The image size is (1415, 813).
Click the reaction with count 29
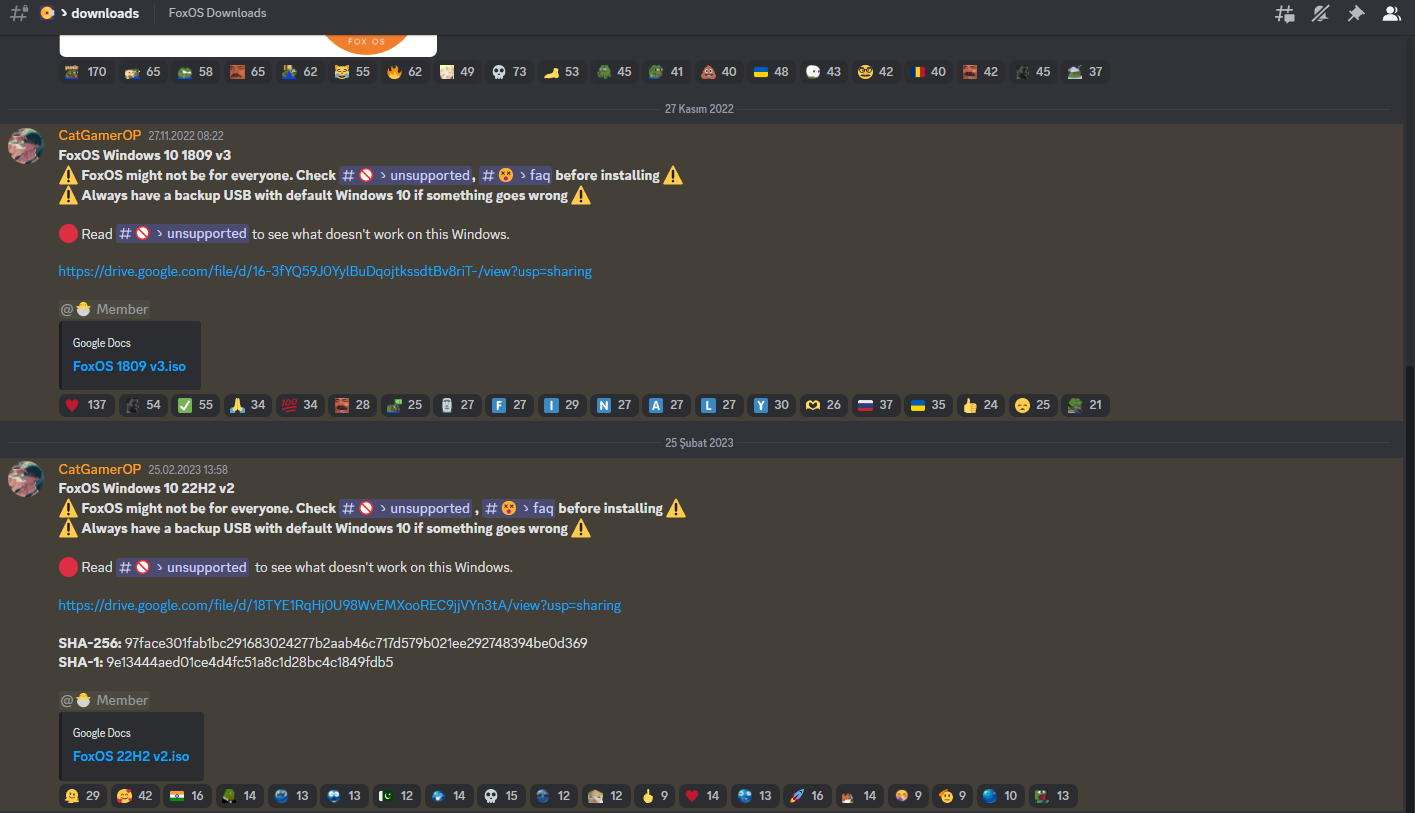click(x=82, y=796)
